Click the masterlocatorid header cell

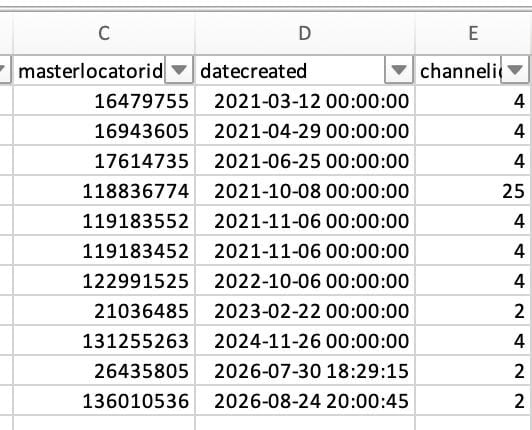[x=104, y=71]
